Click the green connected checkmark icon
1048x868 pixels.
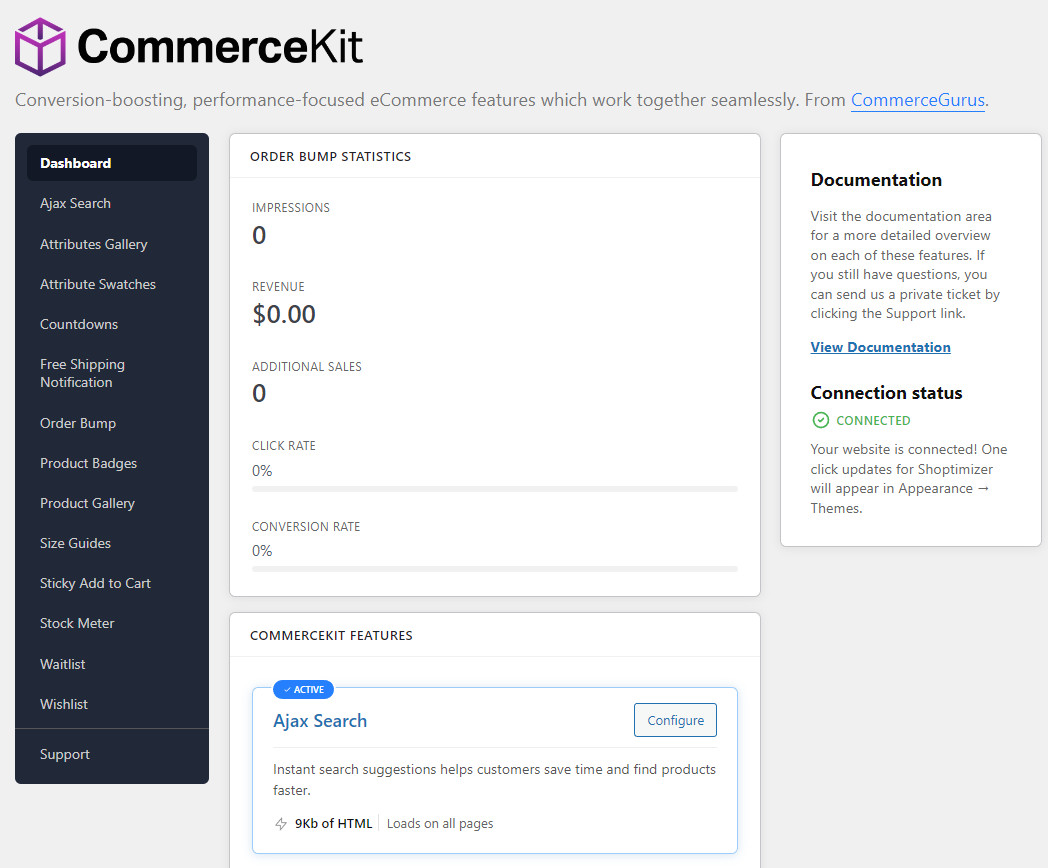tap(820, 420)
